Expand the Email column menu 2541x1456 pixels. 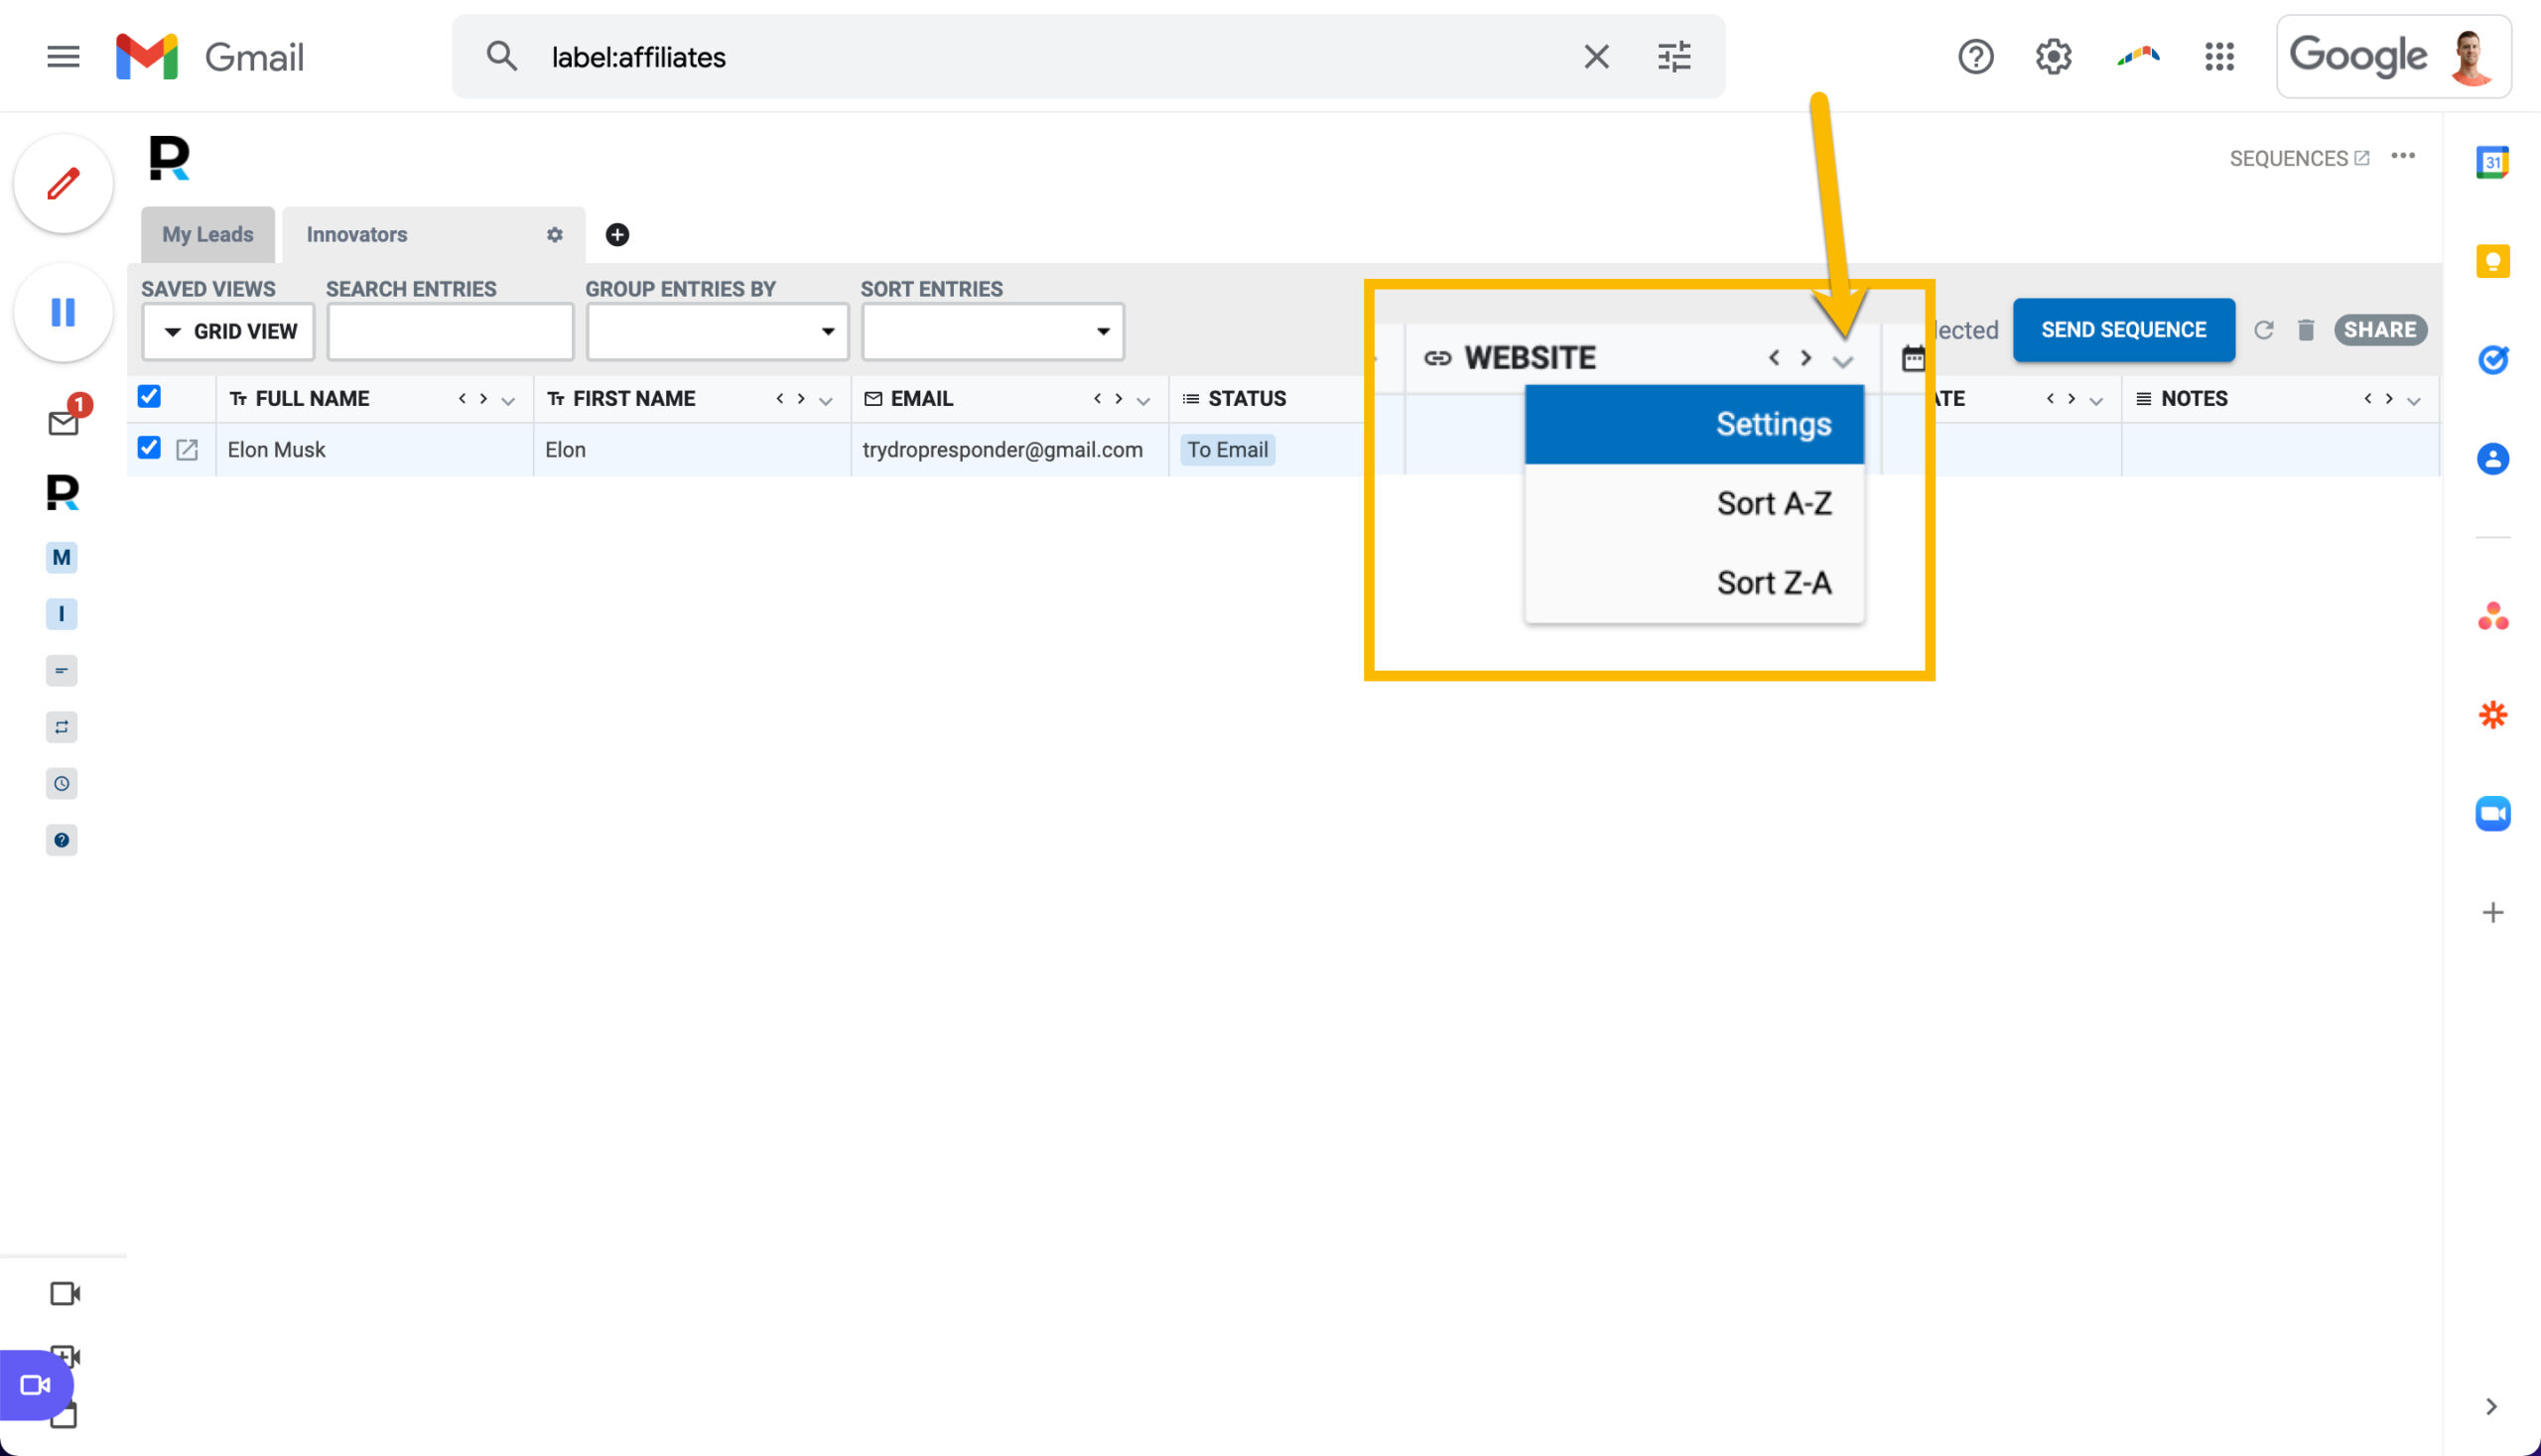tap(1143, 400)
